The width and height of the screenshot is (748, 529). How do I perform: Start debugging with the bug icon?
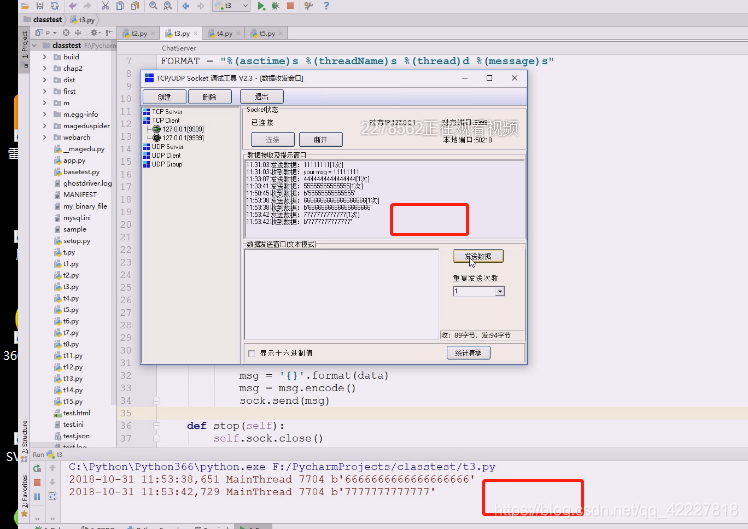coord(275,6)
